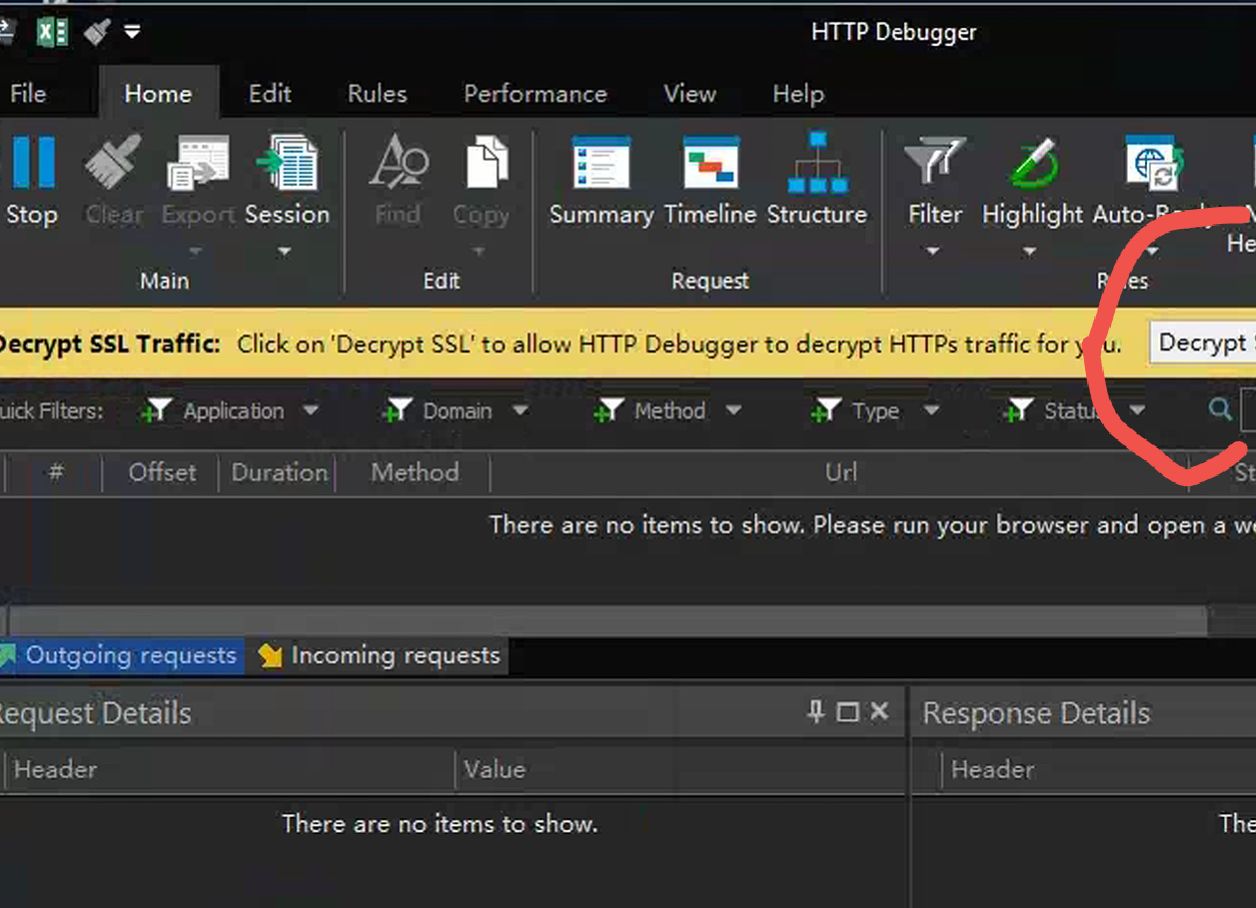Click the search magnifier icon
The image size is (1256, 908).
tap(1219, 410)
